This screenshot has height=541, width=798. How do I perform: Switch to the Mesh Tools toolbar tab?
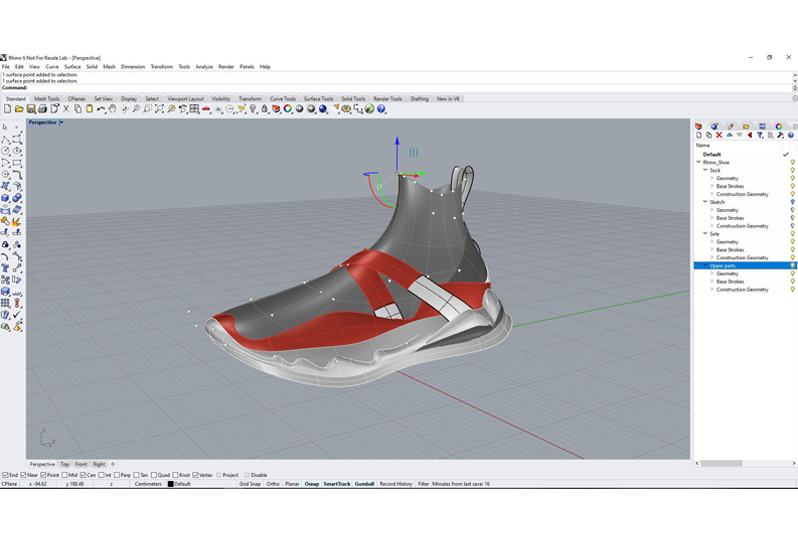[47, 99]
